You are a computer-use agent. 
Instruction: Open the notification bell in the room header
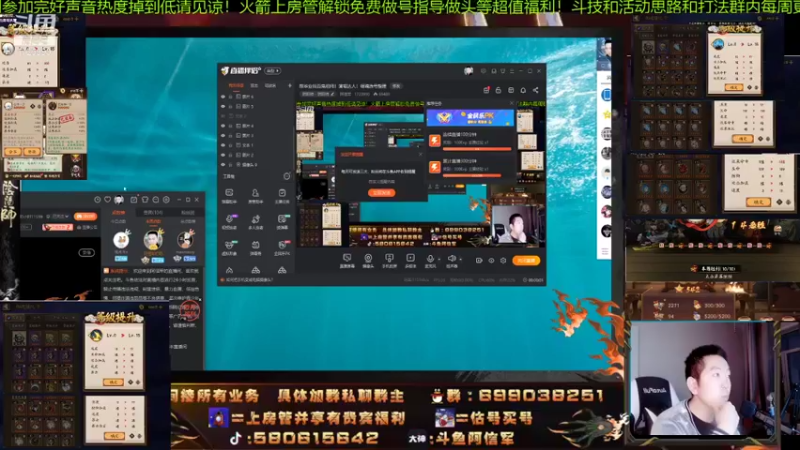[523, 90]
